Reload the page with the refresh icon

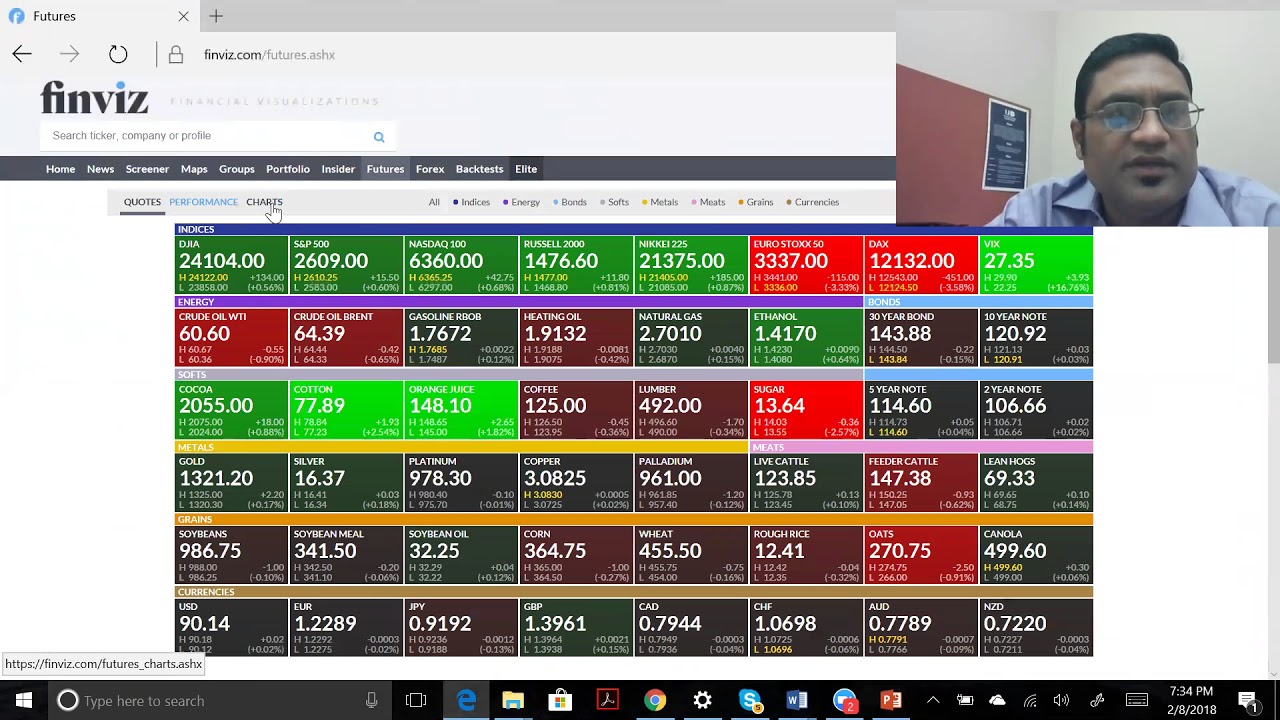tap(118, 55)
